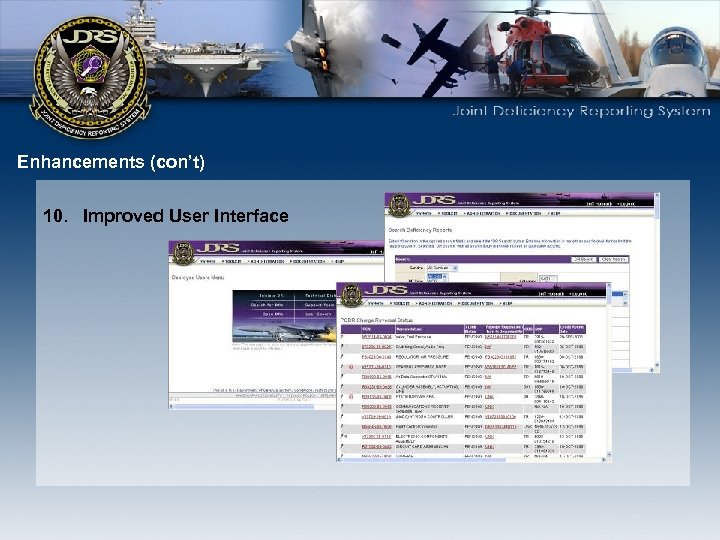Viewport: 720px width, 540px height.
Task: Click Clear Fields button in search form
Action: click(x=613, y=259)
